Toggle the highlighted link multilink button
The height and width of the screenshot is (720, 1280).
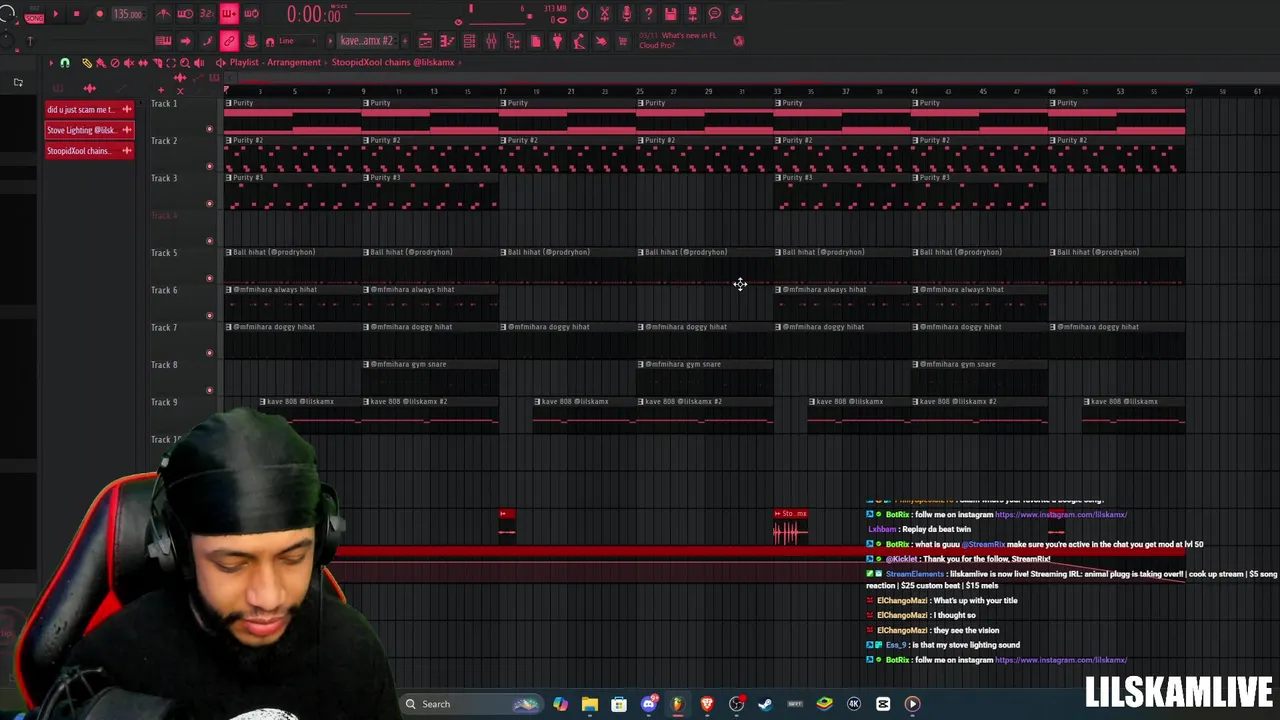click(229, 41)
